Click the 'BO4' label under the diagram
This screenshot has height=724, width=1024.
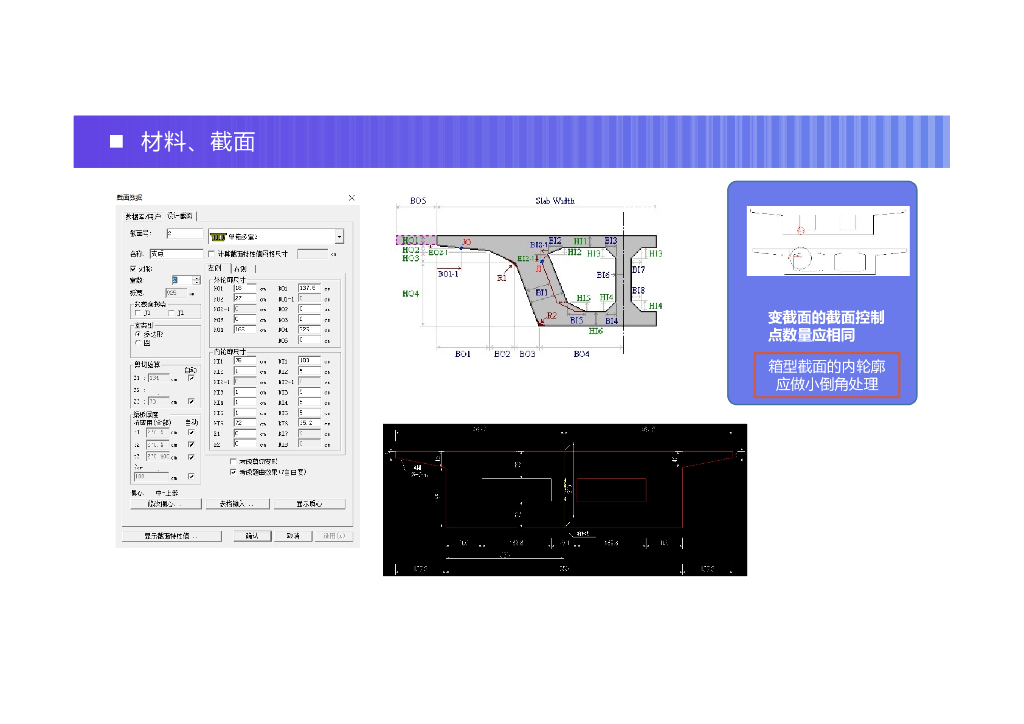[x=581, y=354]
